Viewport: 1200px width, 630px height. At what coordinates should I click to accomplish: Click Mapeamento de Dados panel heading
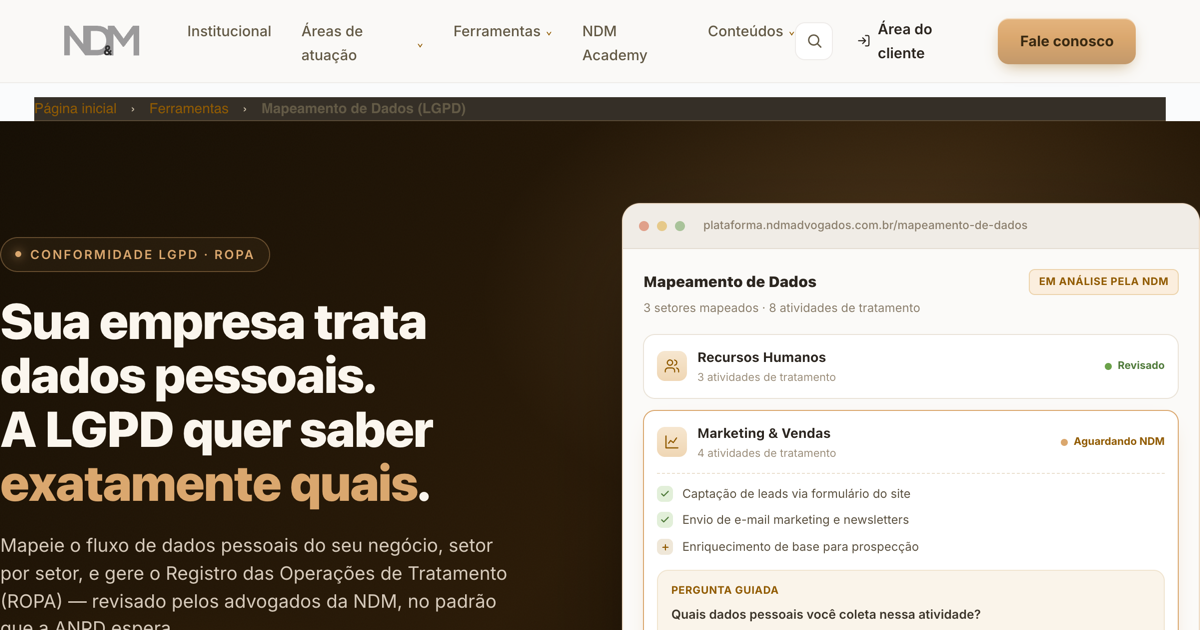pos(730,282)
